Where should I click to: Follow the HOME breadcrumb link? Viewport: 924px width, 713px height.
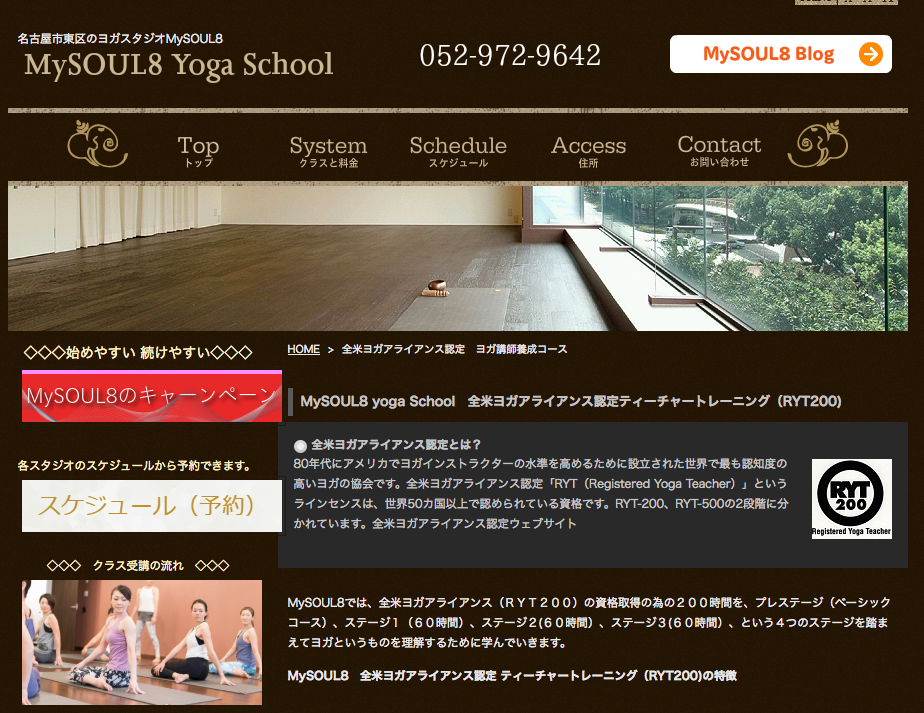pos(303,350)
